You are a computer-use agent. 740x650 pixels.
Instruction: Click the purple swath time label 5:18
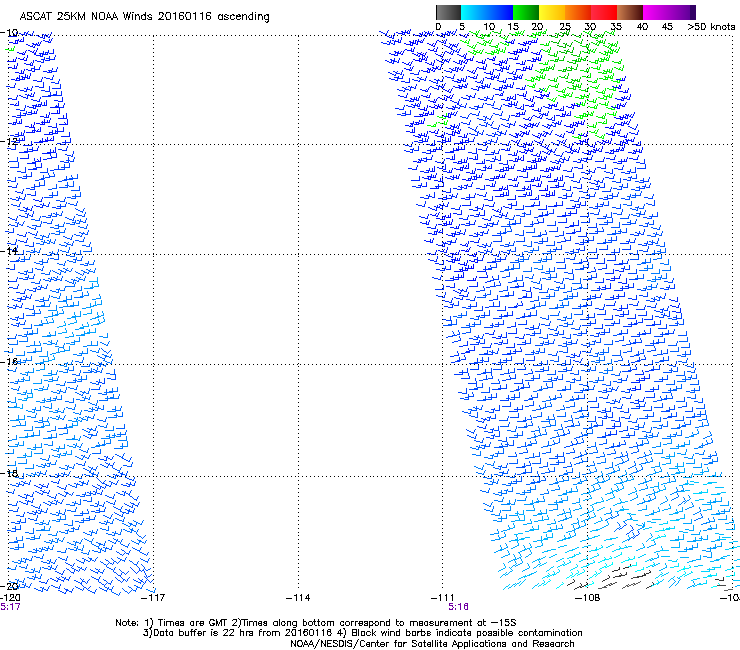tap(458, 607)
